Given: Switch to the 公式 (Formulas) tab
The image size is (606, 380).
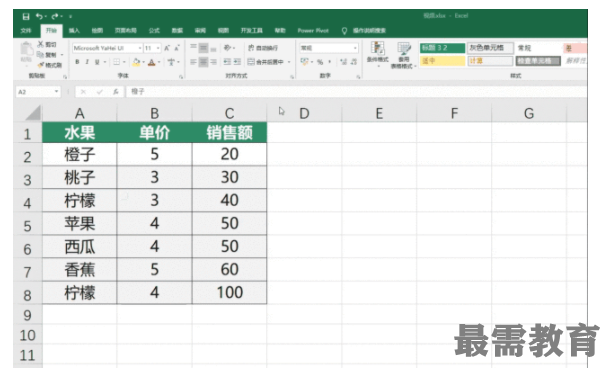Looking at the screenshot, I should (x=154, y=31).
